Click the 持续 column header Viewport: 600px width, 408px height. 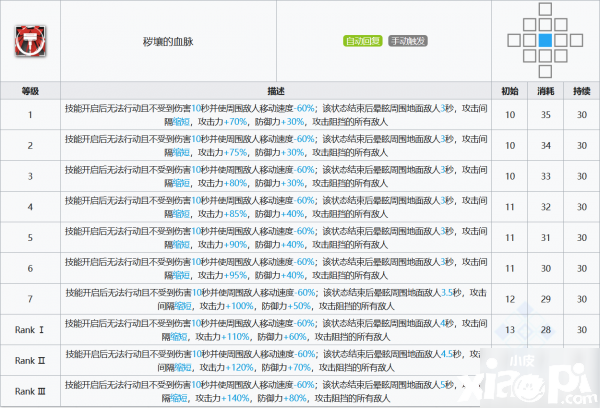(582, 91)
